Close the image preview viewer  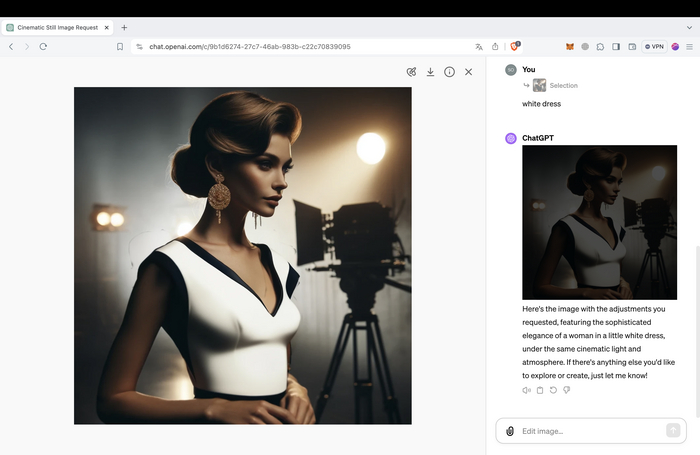point(468,72)
